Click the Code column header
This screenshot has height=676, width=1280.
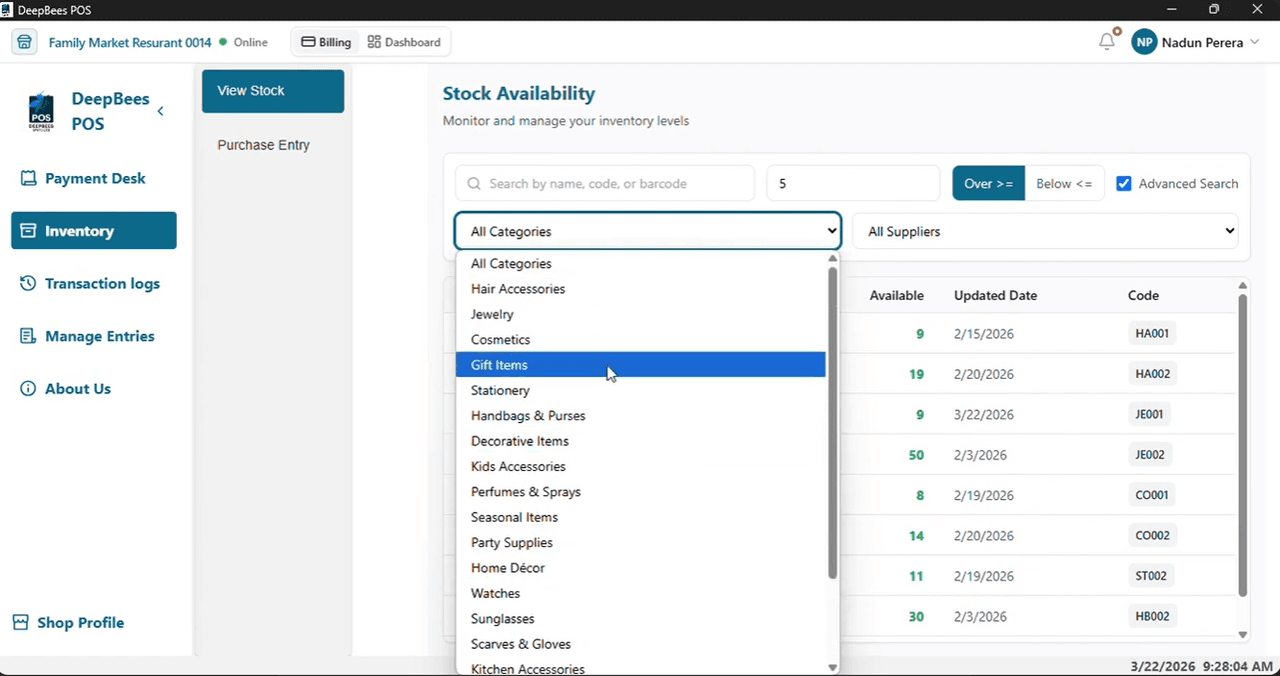1143,296
